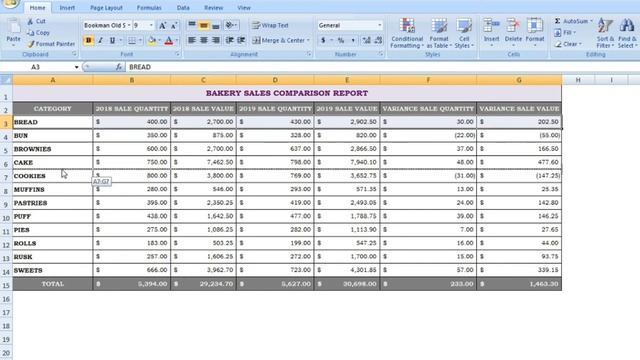Insert cells with Insert button
Screen dimensions: 640x360
click(x=491, y=32)
